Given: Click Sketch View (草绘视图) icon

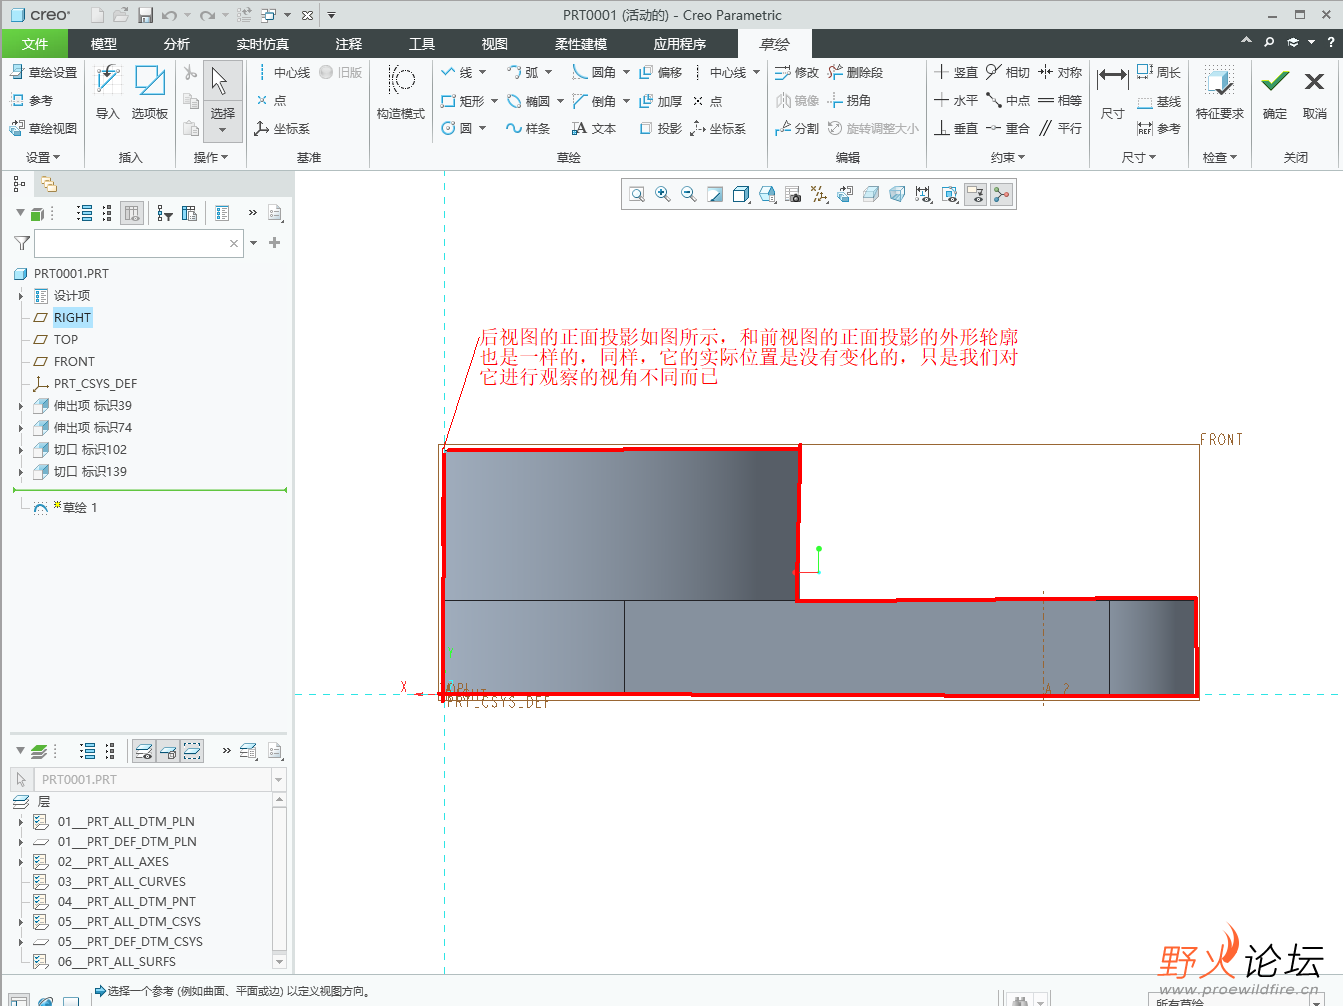Looking at the screenshot, I should (17, 128).
